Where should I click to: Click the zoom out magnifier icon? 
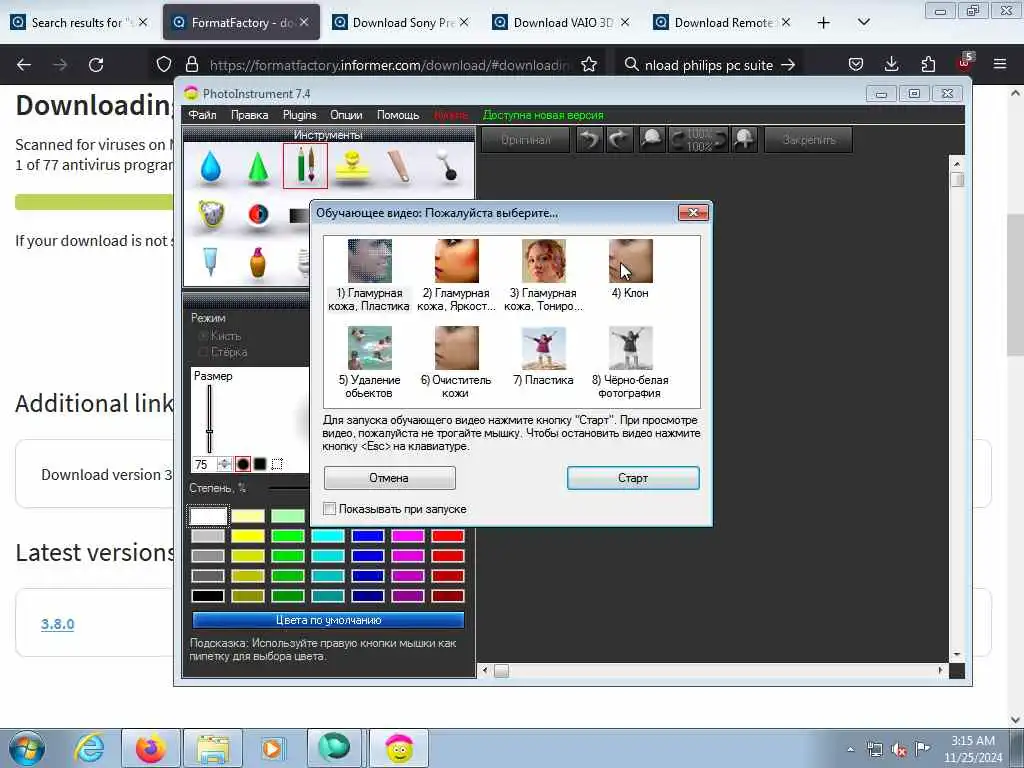651,140
